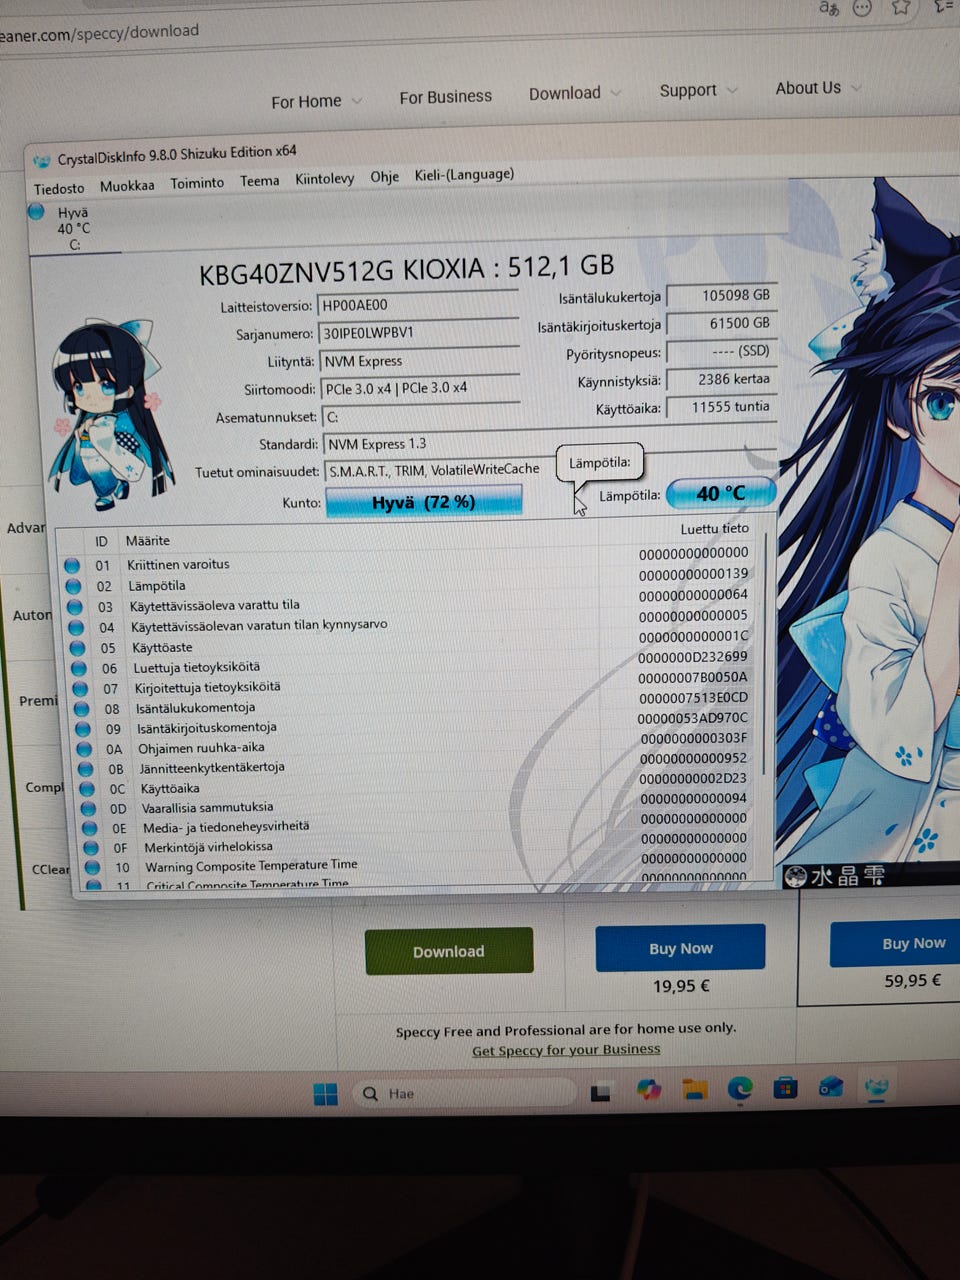Follow the Get Speccy for your Business link

566,1049
